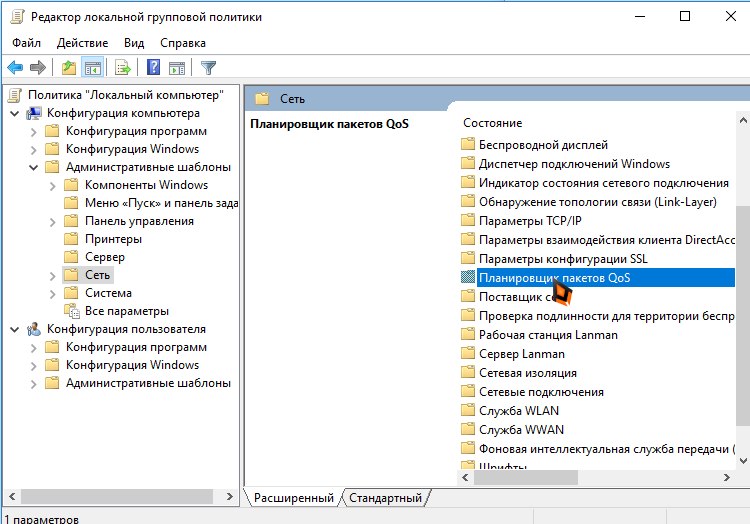
Task: Click the title bar application icon
Action: [17, 17]
